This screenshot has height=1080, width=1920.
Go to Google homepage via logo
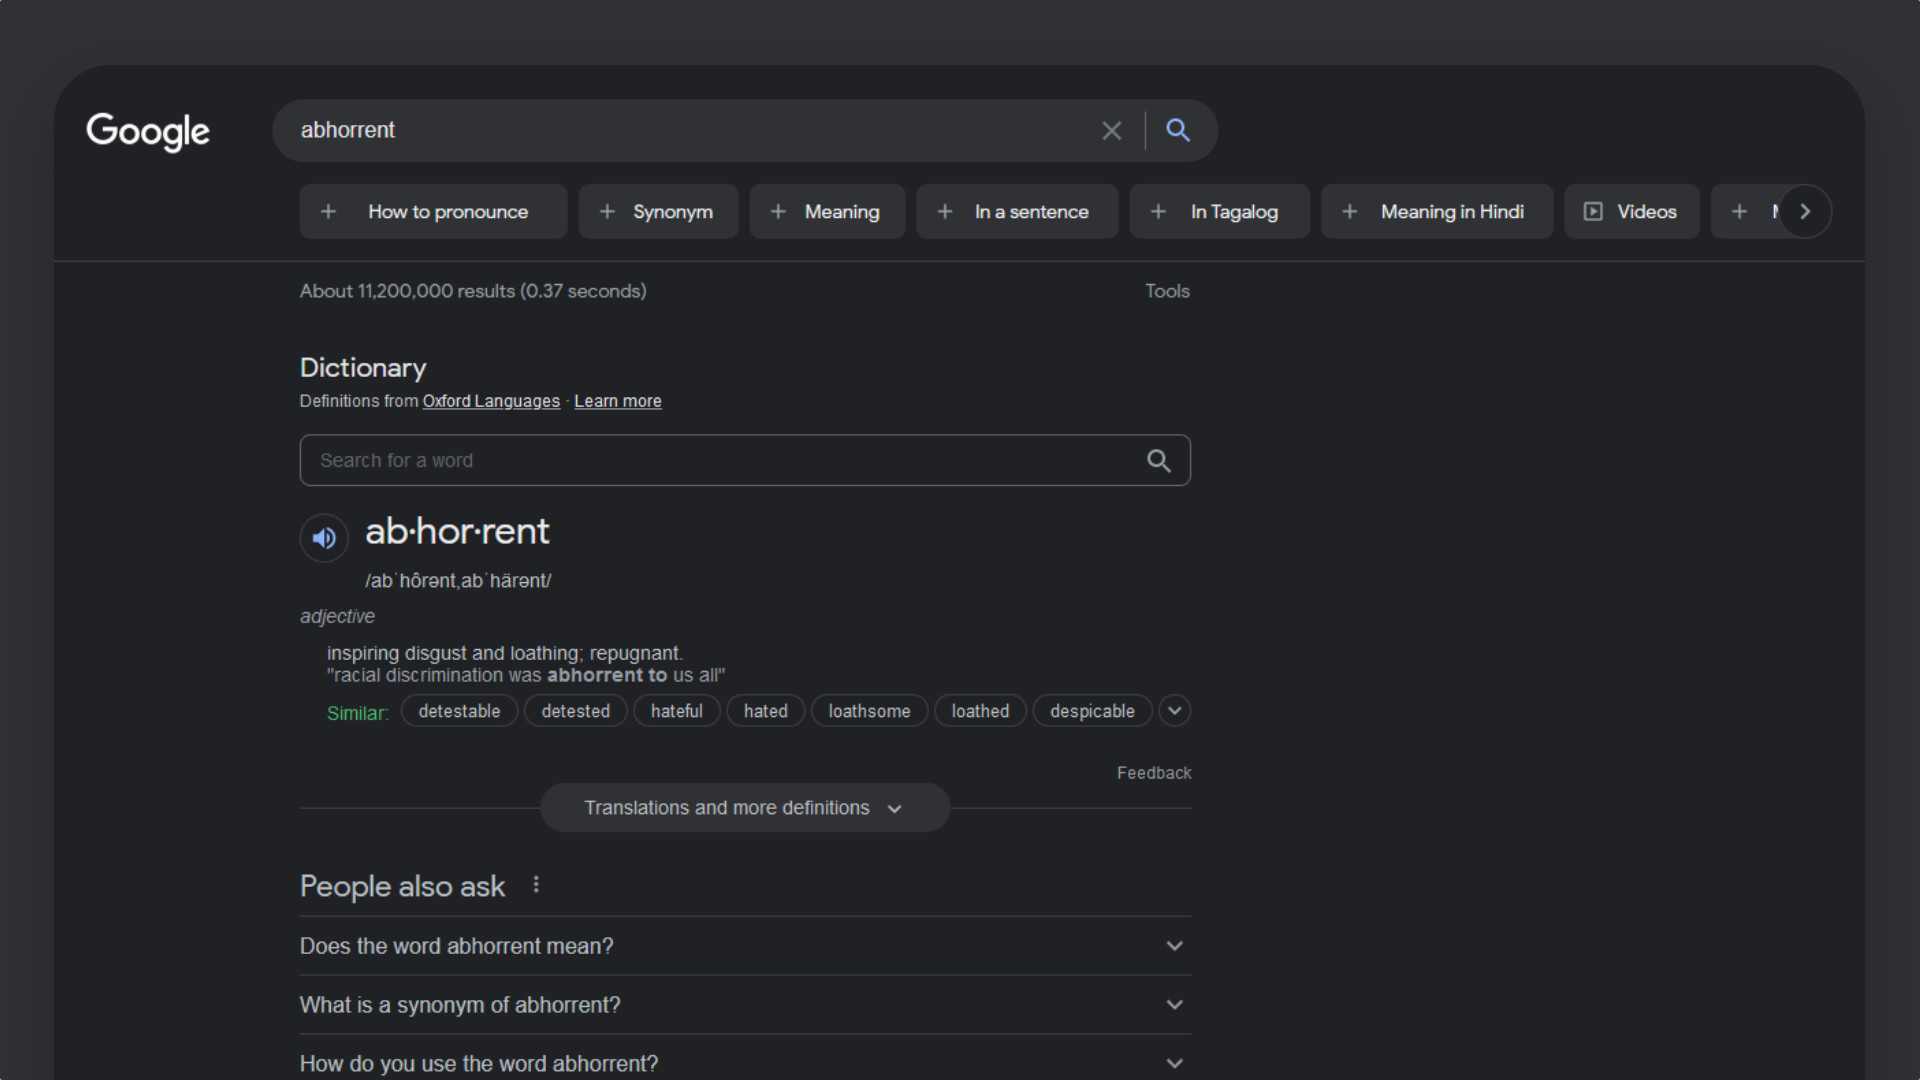[148, 131]
